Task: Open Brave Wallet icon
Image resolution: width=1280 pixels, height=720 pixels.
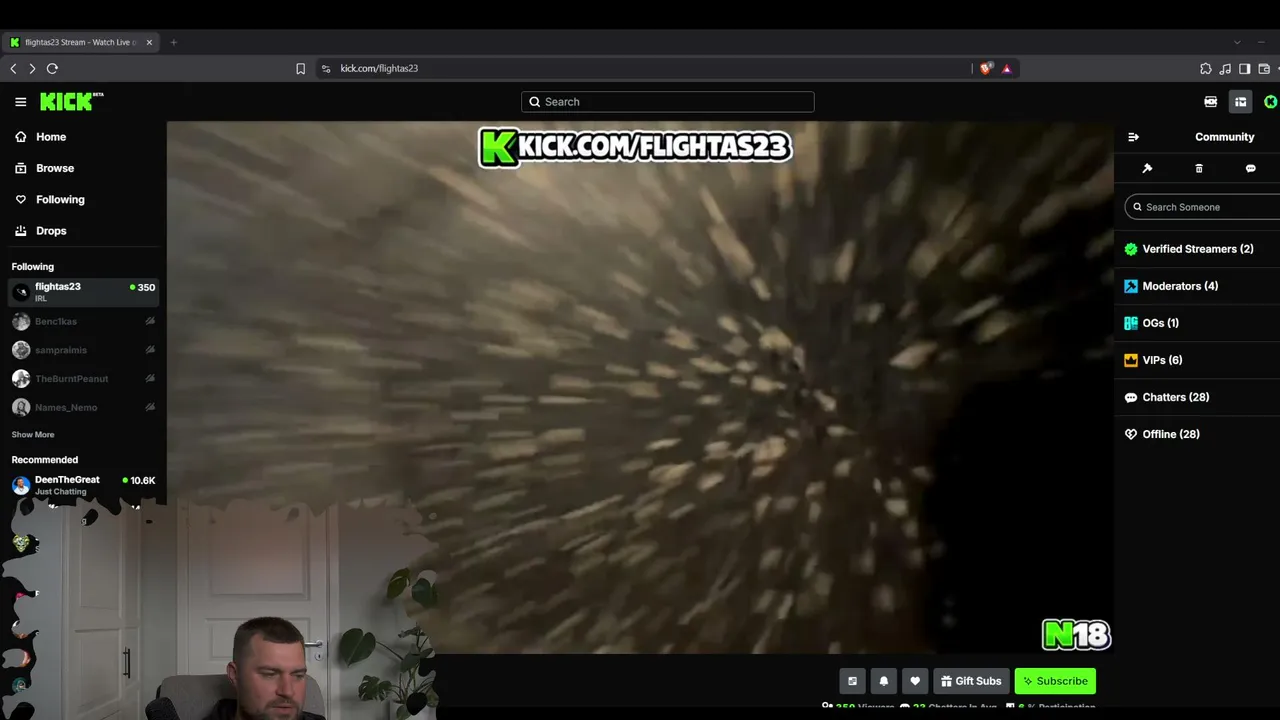Action: coord(1264,69)
